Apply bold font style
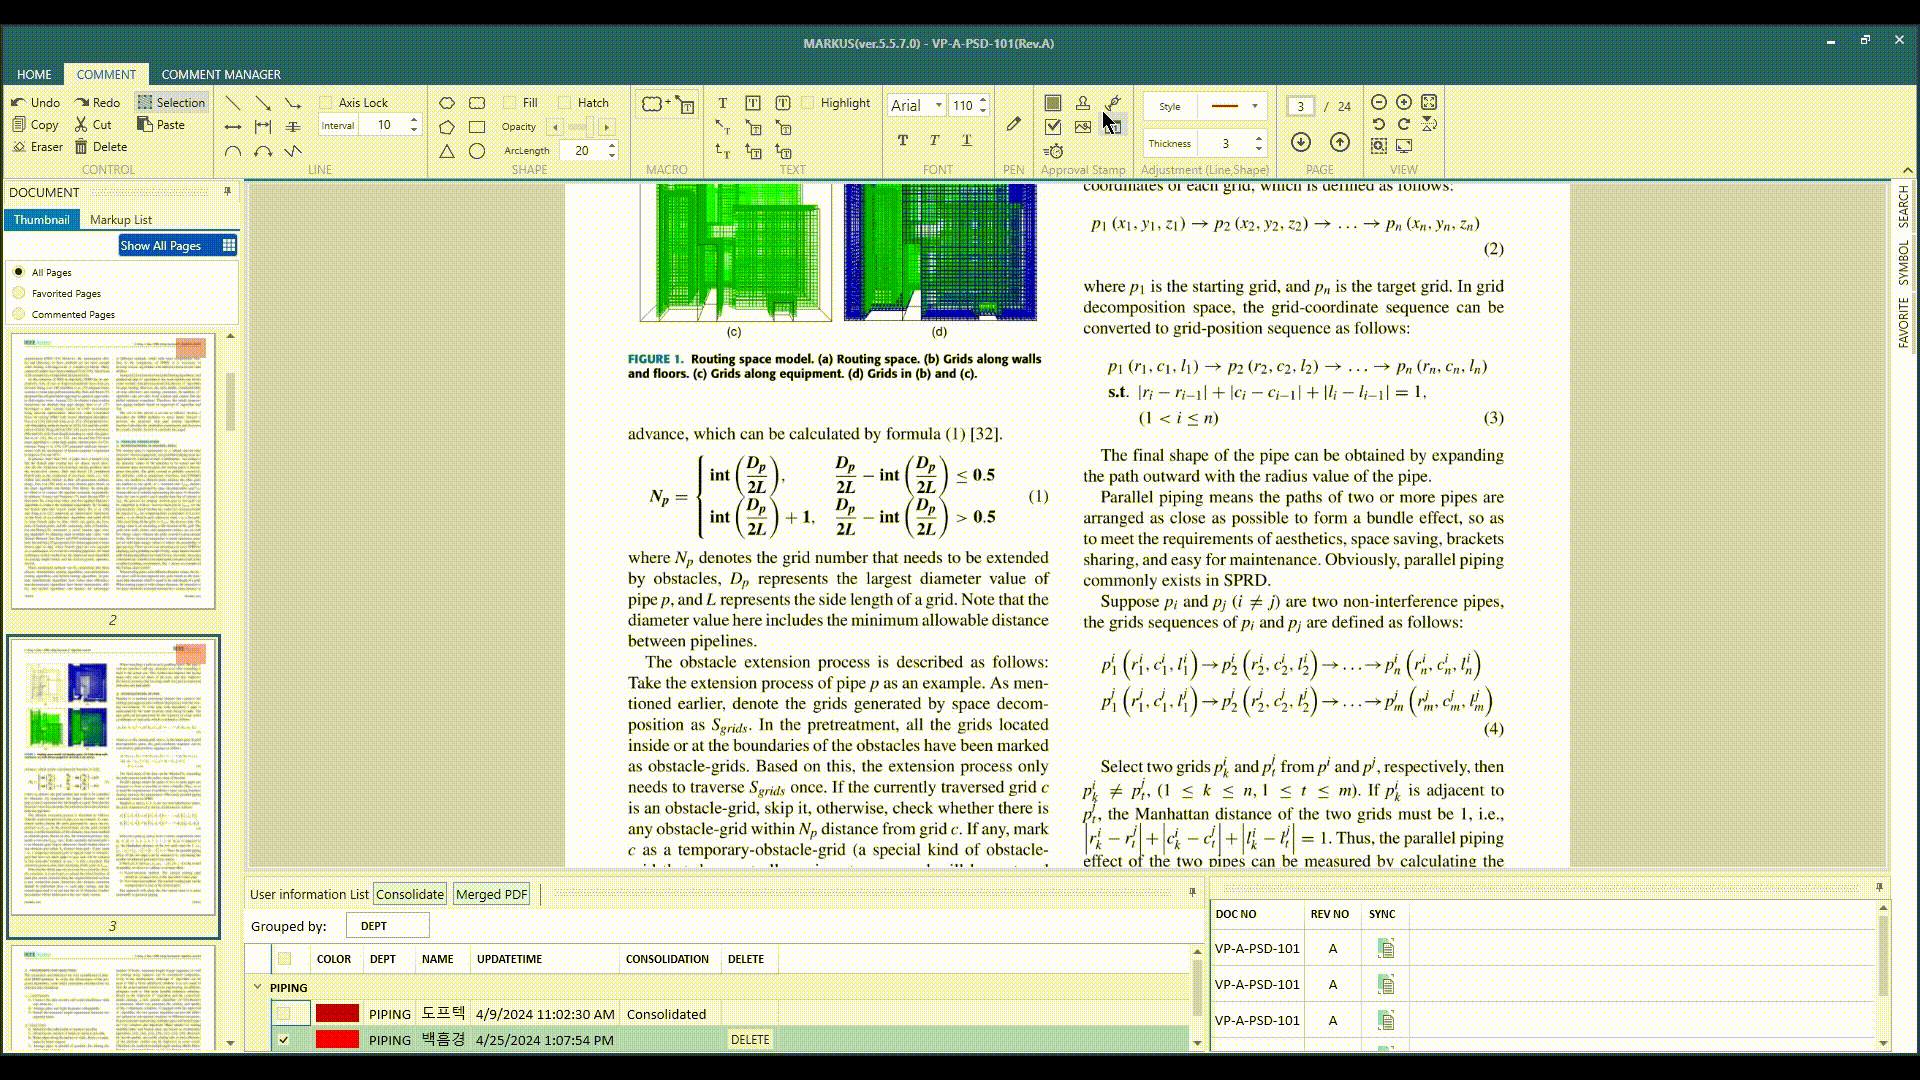This screenshot has height=1080, width=1920. tap(903, 140)
